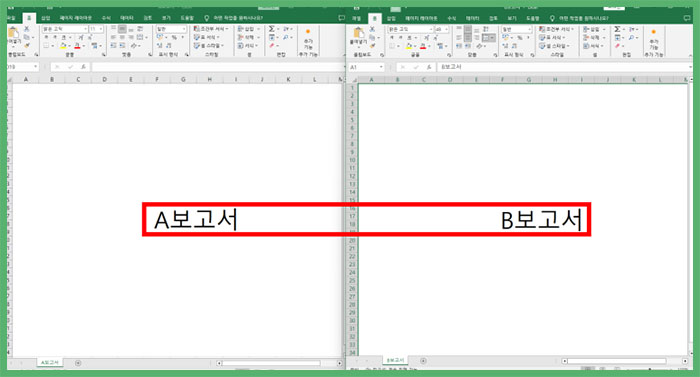
Task: Click the Paste icon in left Excel window
Action: pos(13,33)
